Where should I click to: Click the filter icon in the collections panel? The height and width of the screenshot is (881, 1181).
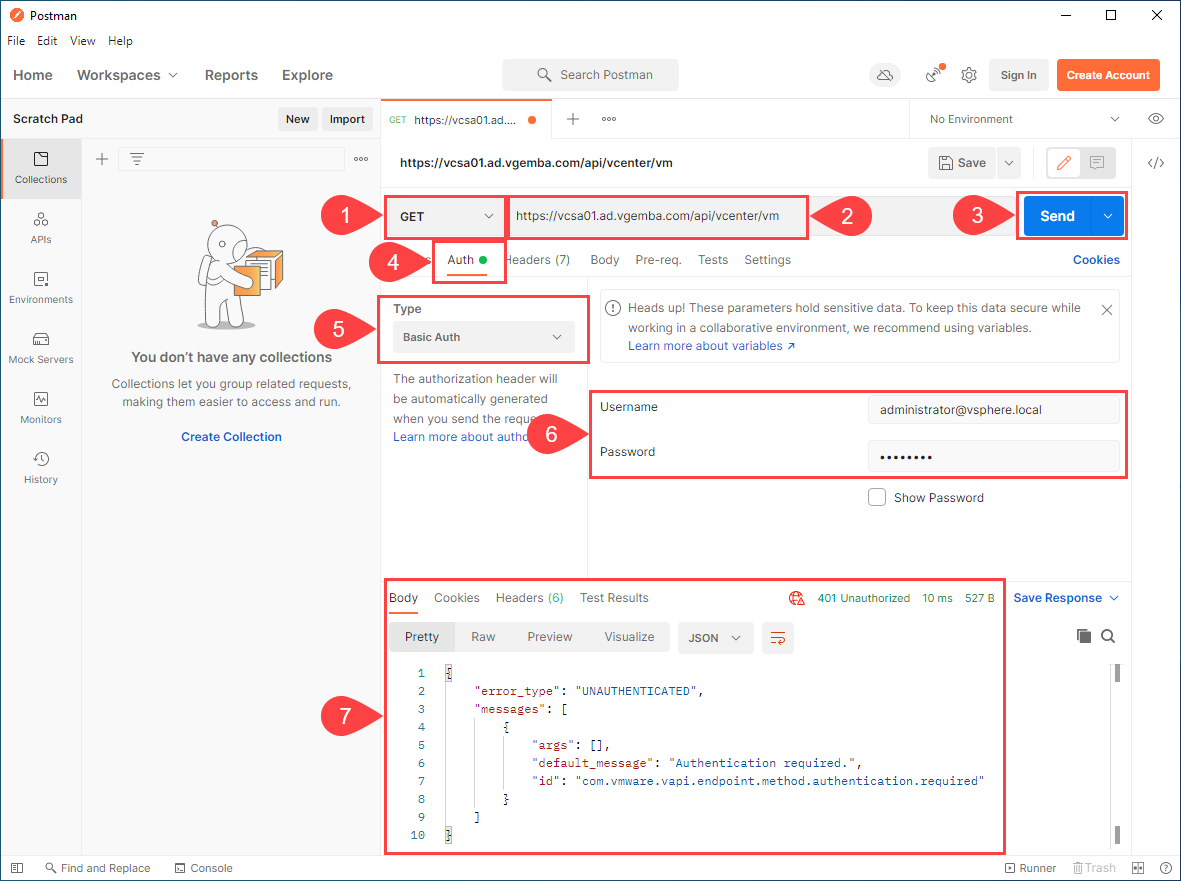(x=136, y=159)
